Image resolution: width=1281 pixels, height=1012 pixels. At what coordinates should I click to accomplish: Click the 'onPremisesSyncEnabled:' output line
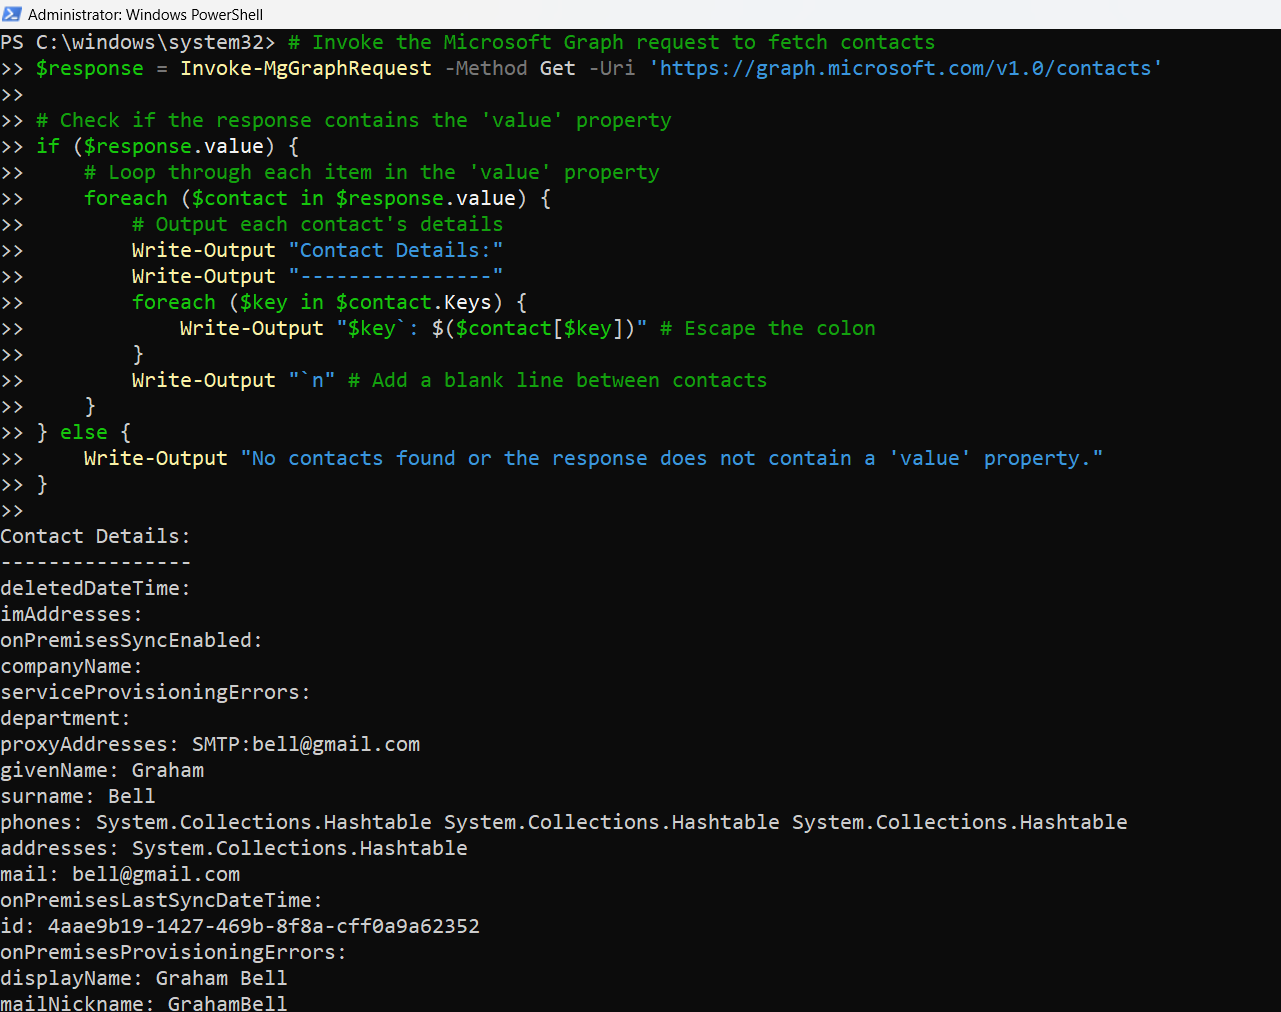[x=132, y=640]
